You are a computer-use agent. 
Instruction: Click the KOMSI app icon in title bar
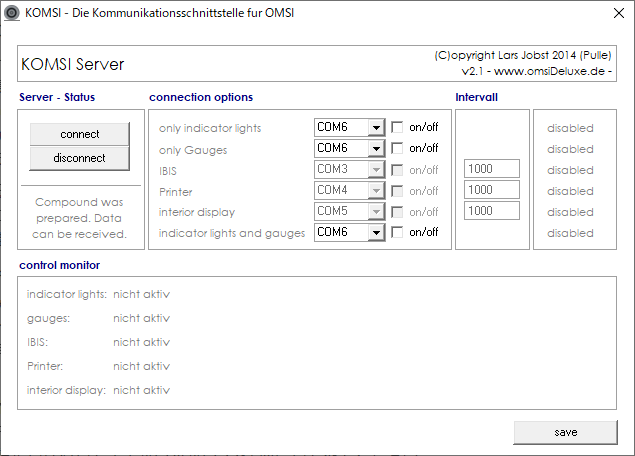pos(12,13)
